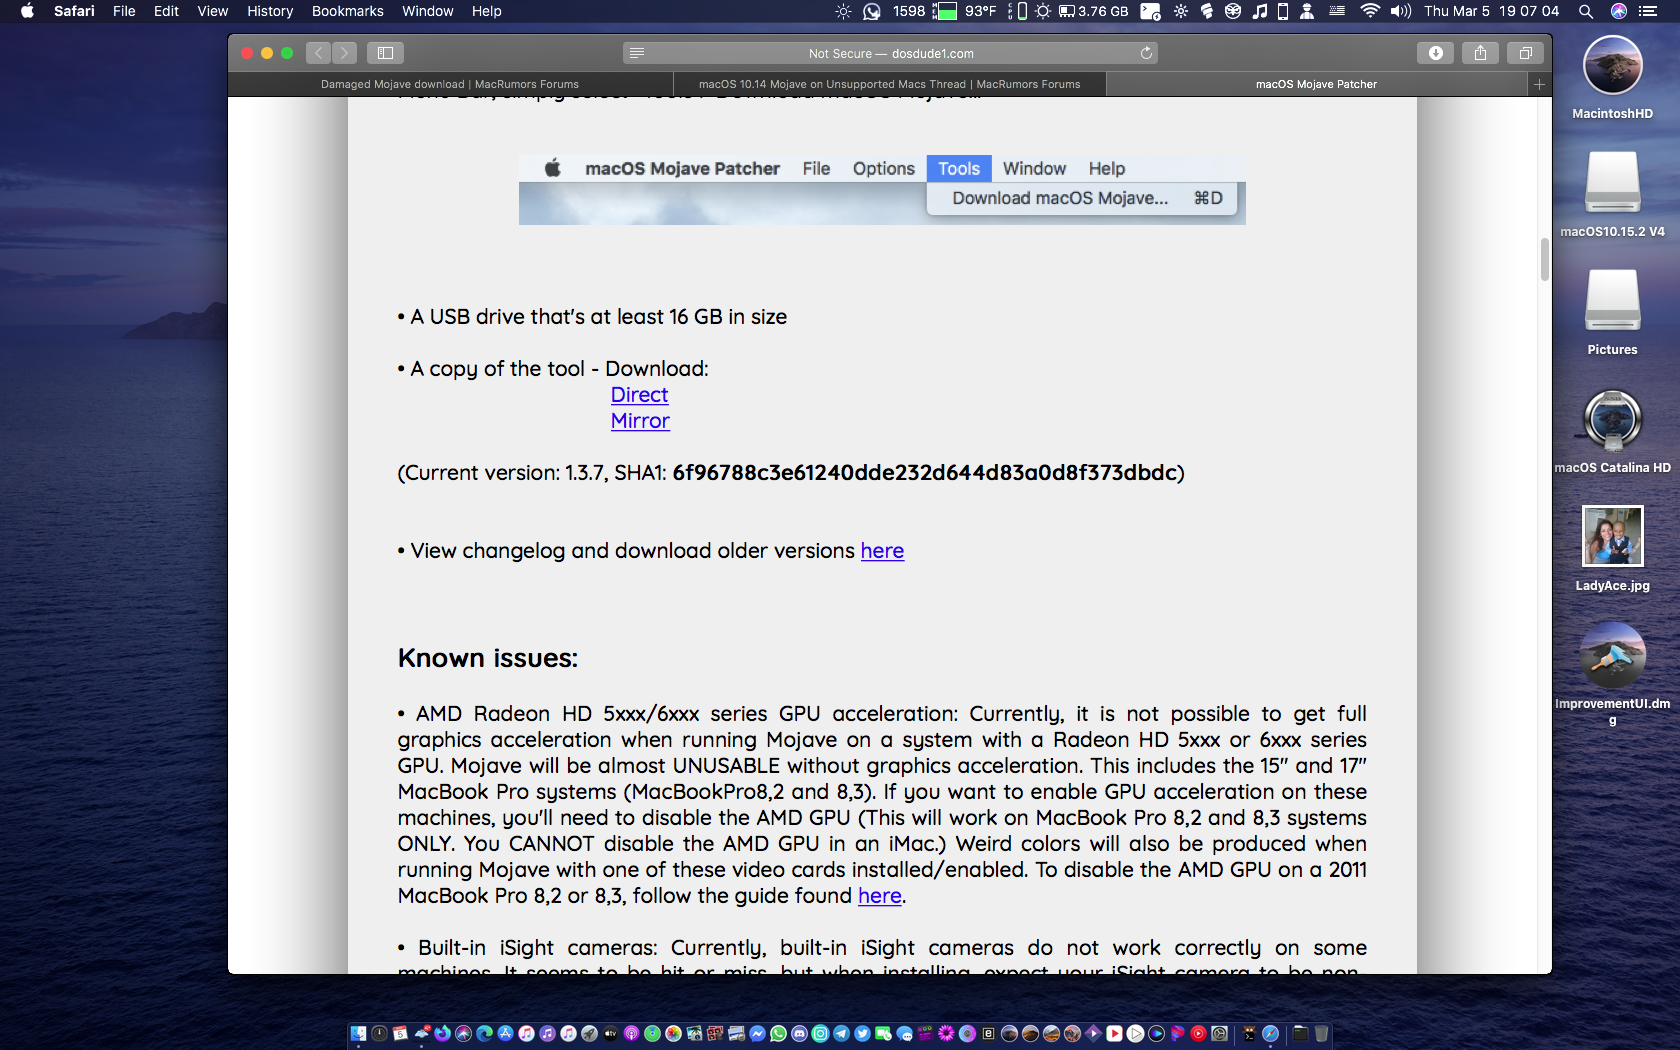Switch to Damaged Mojave download tab
Screen dimensions: 1680x1050
click(x=450, y=85)
